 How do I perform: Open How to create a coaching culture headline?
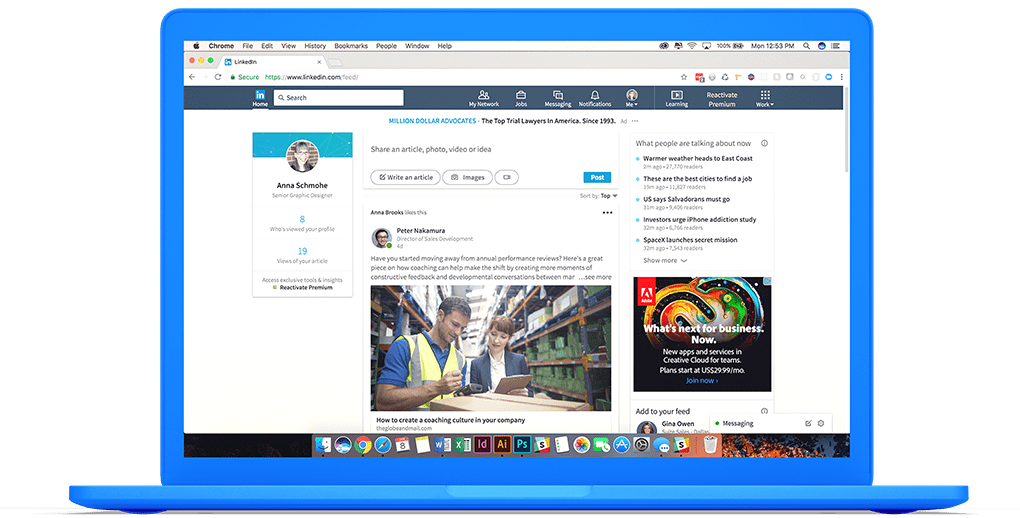click(450, 420)
